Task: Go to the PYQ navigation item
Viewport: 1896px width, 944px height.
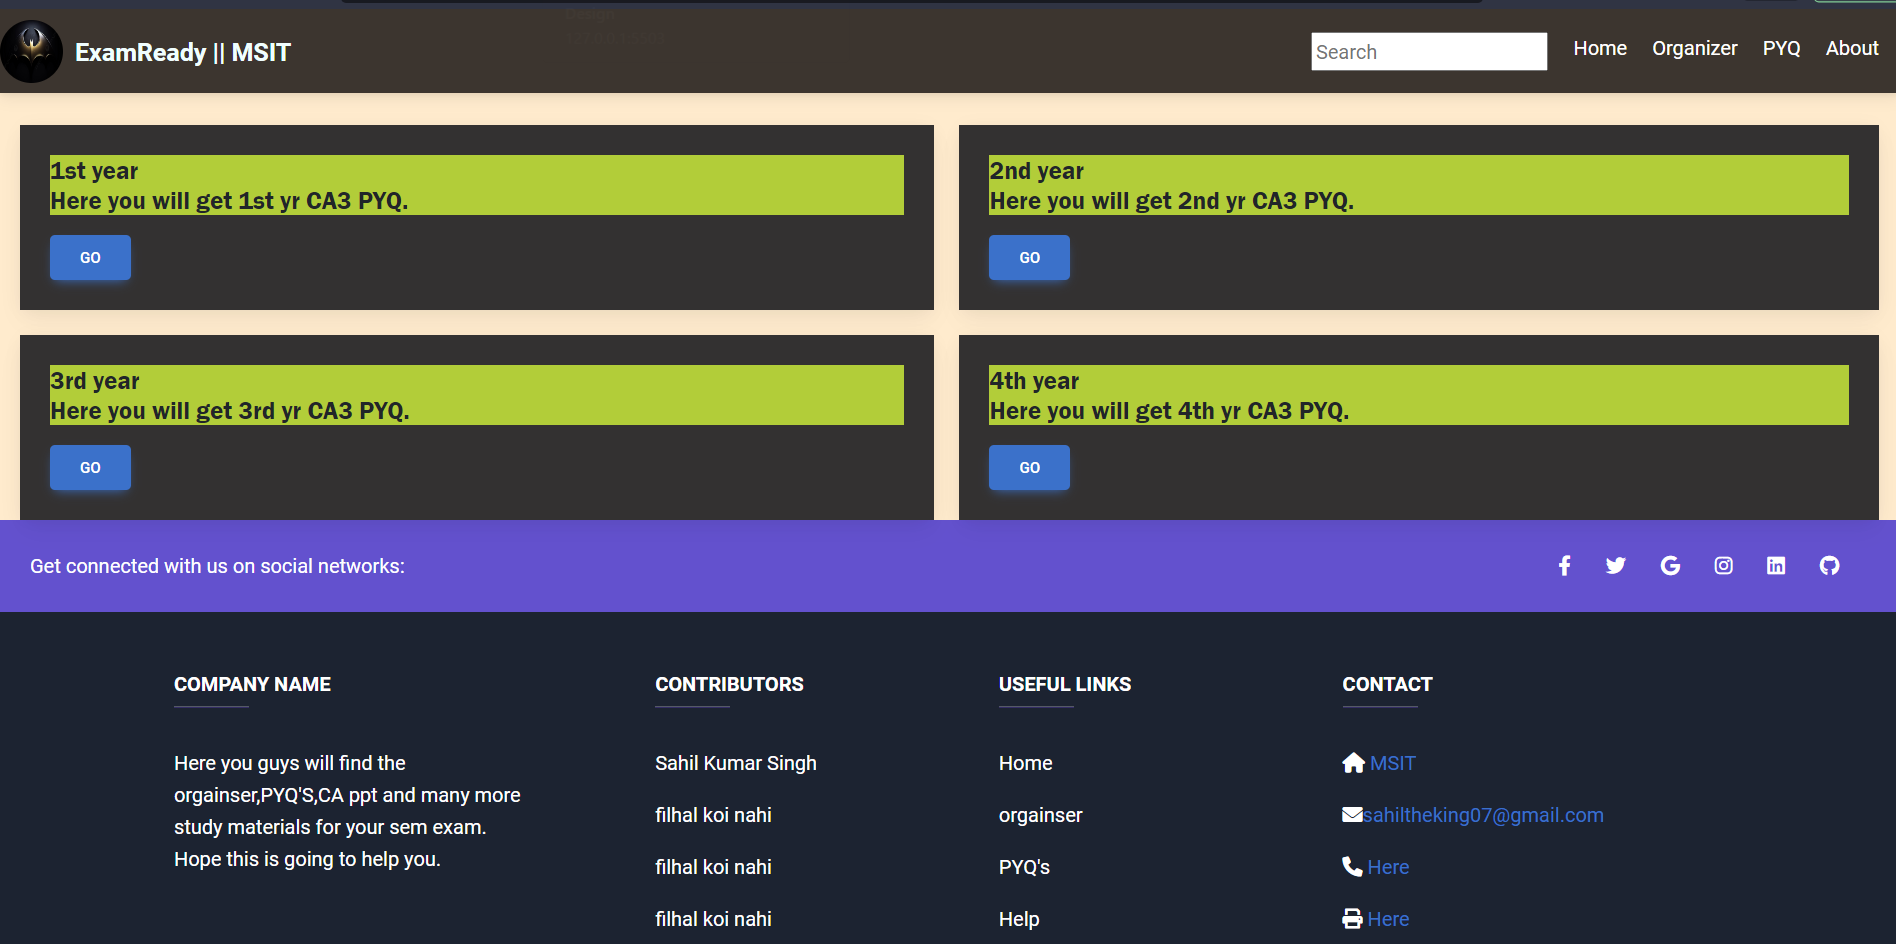Action: click(1781, 48)
